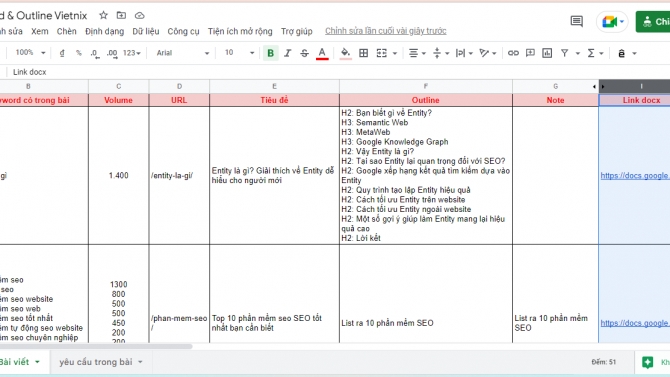670x377 pixels.
Task: Select Top 10 phần mềm seo title cell
Action: pos(274,294)
